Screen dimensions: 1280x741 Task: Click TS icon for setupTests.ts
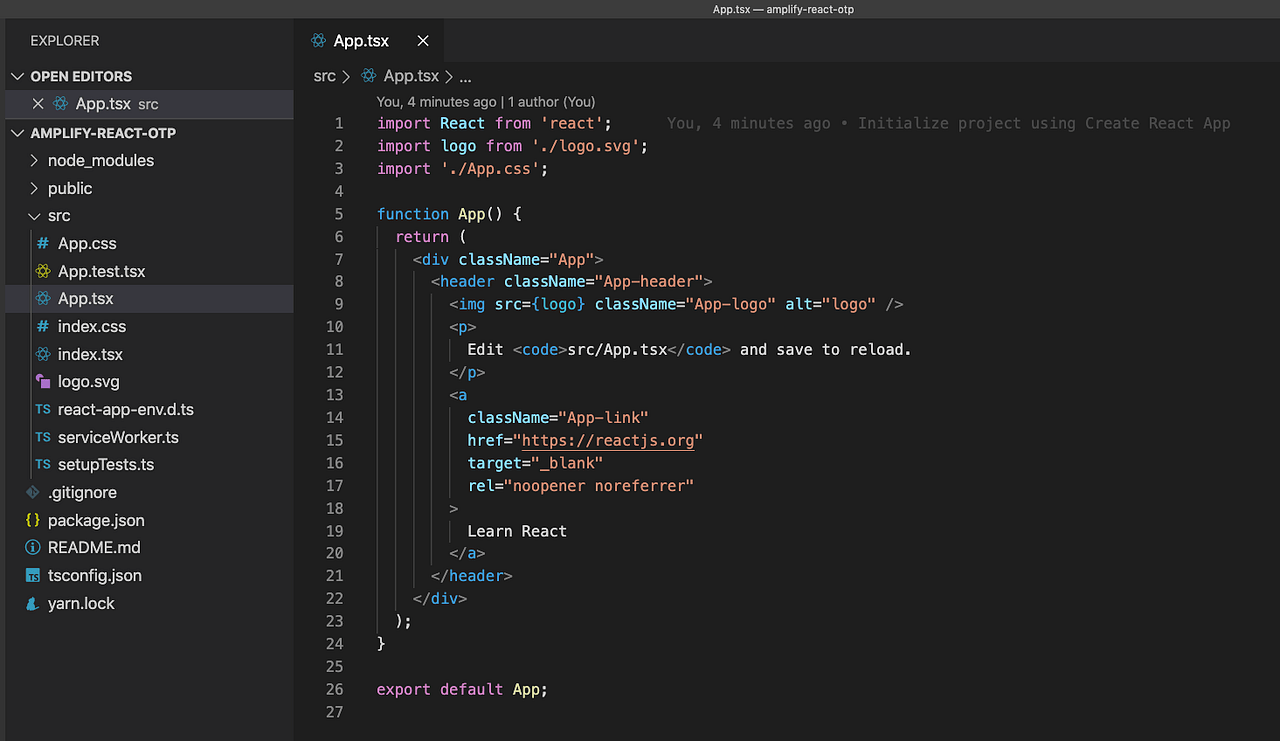pos(42,465)
